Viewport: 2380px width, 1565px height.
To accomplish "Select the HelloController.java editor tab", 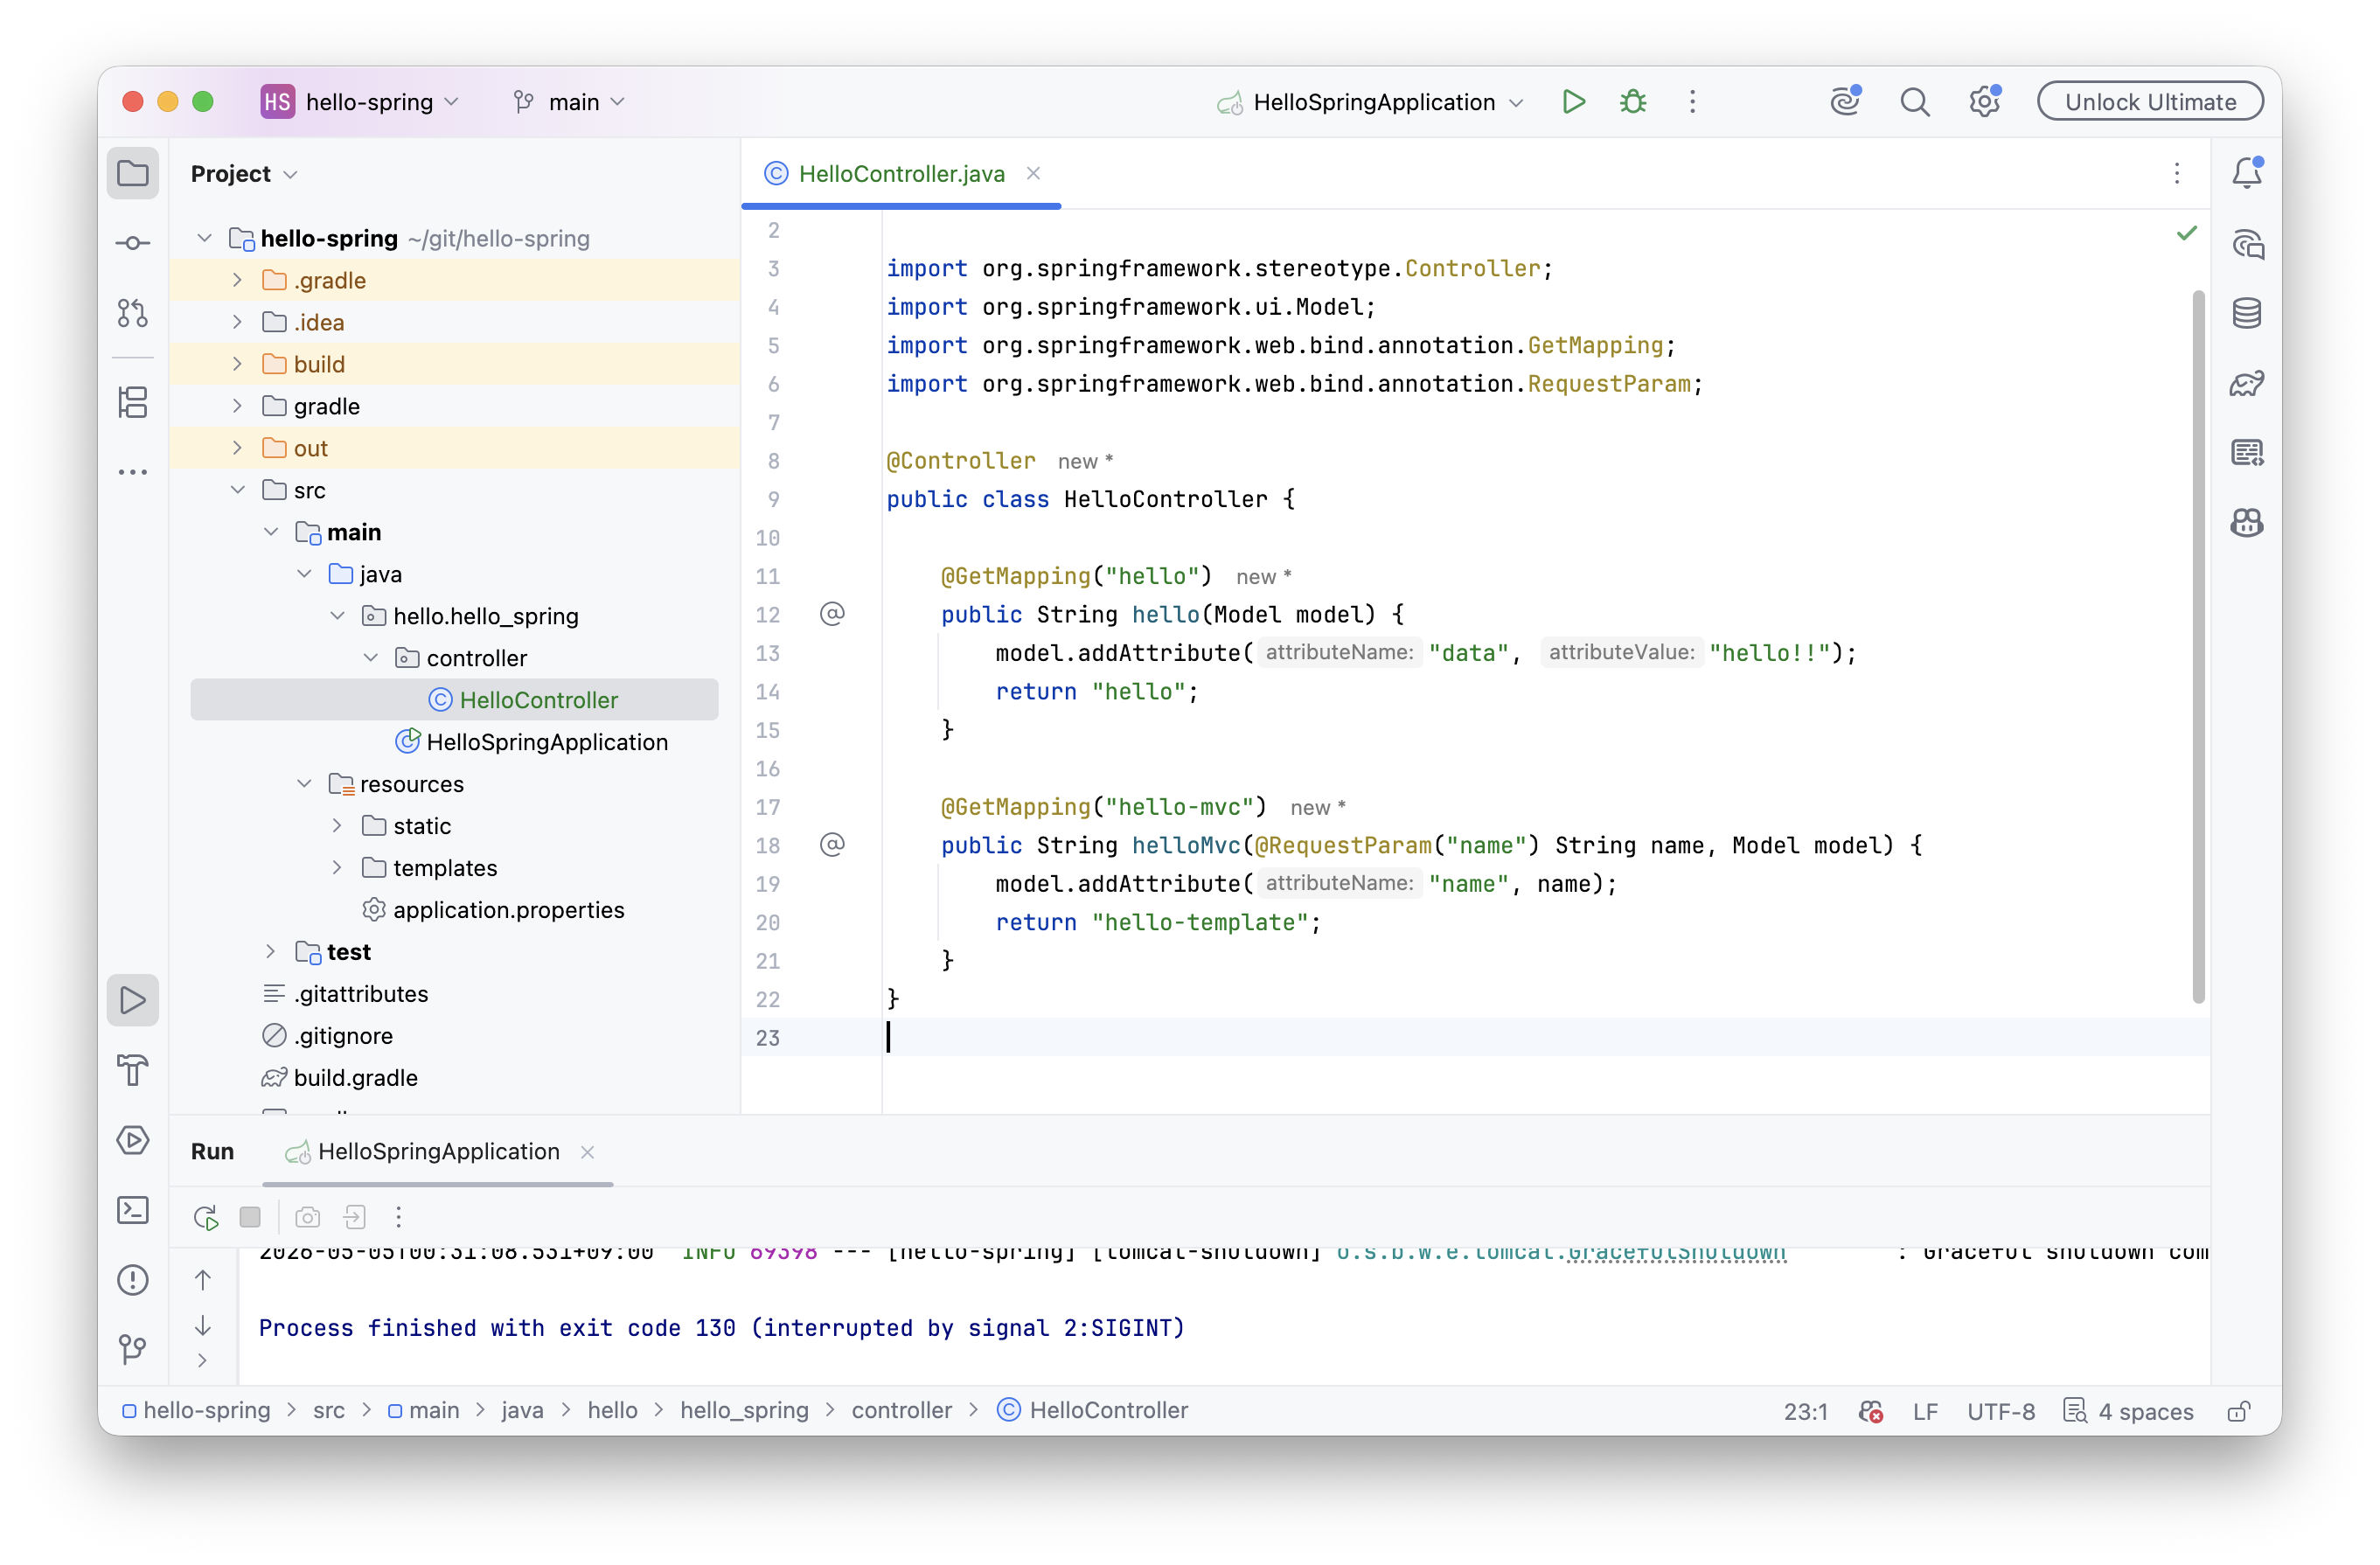I will [900, 174].
